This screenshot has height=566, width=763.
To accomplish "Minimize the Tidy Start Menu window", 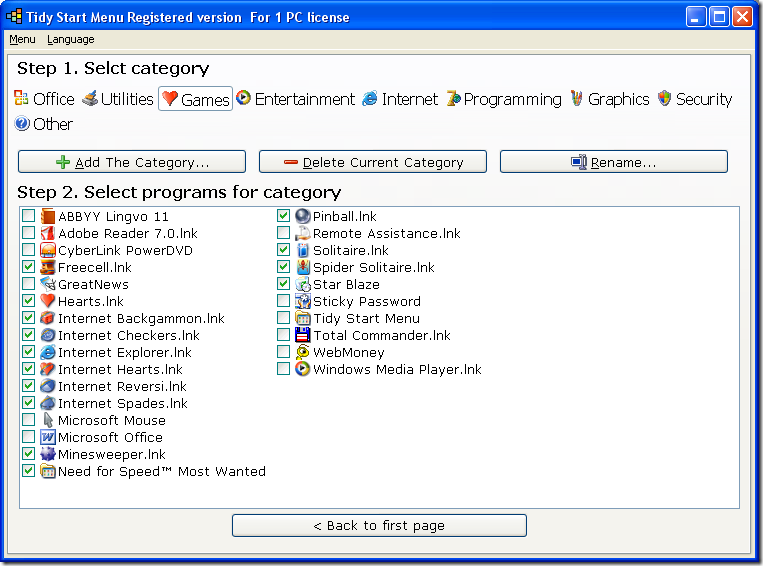I will (696, 17).
